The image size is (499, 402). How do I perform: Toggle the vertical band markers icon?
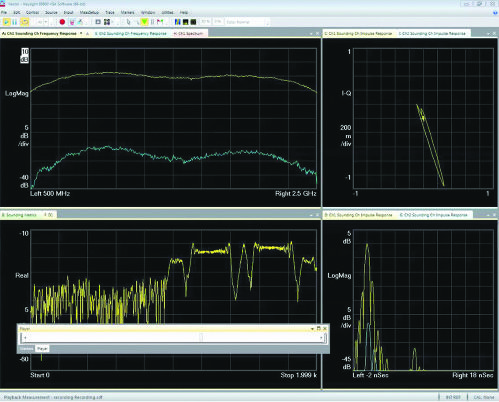pos(152,22)
